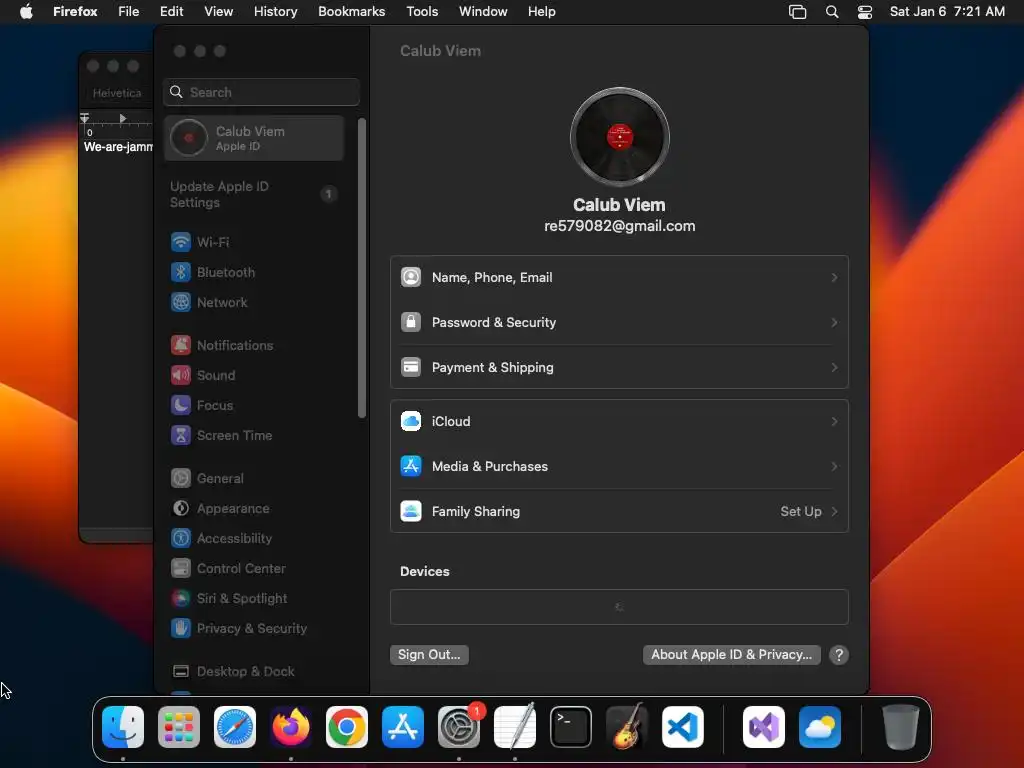Expand the Password & Security chevron
Viewport: 1024px width, 768px height.
pos(834,323)
